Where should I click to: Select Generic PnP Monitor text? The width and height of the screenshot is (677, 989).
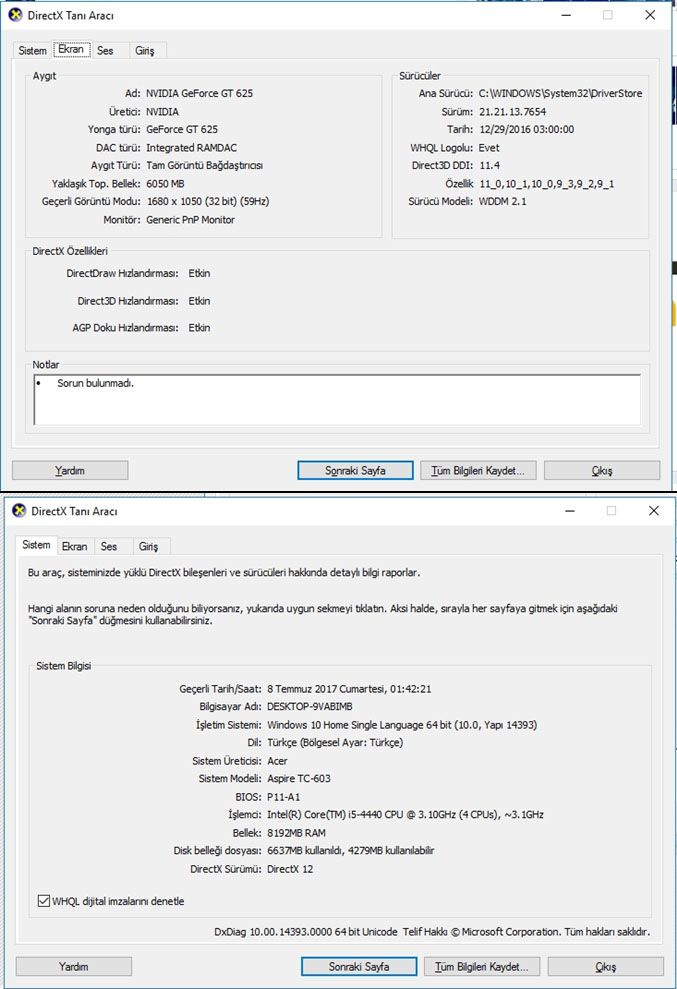pos(191,219)
